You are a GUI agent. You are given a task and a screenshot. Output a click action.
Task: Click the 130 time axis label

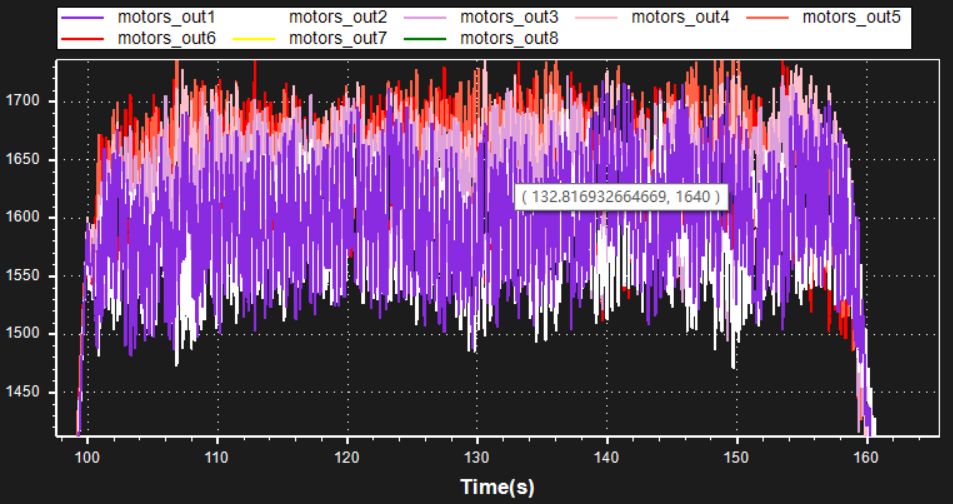[x=477, y=457]
